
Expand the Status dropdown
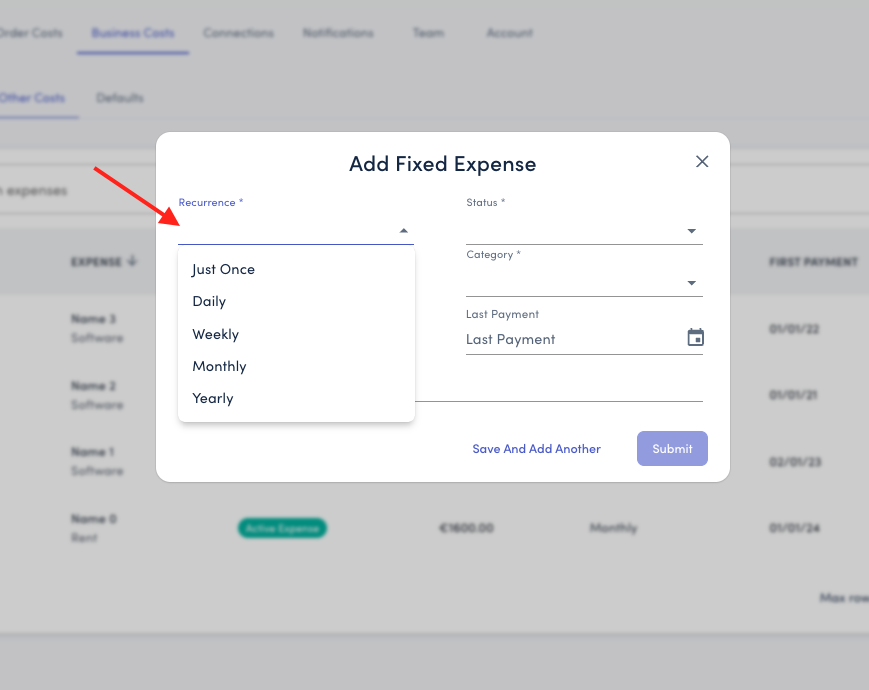pyautogui.click(x=691, y=231)
